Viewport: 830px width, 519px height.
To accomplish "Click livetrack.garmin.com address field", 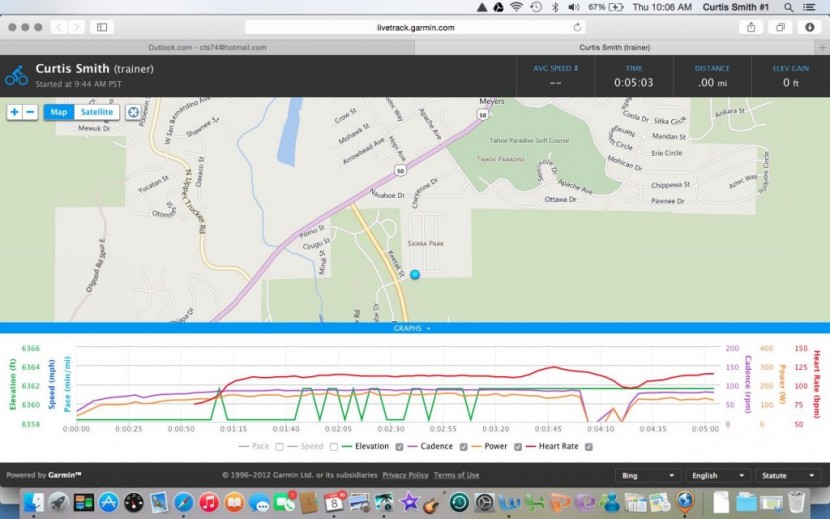I will (x=416, y=28).
